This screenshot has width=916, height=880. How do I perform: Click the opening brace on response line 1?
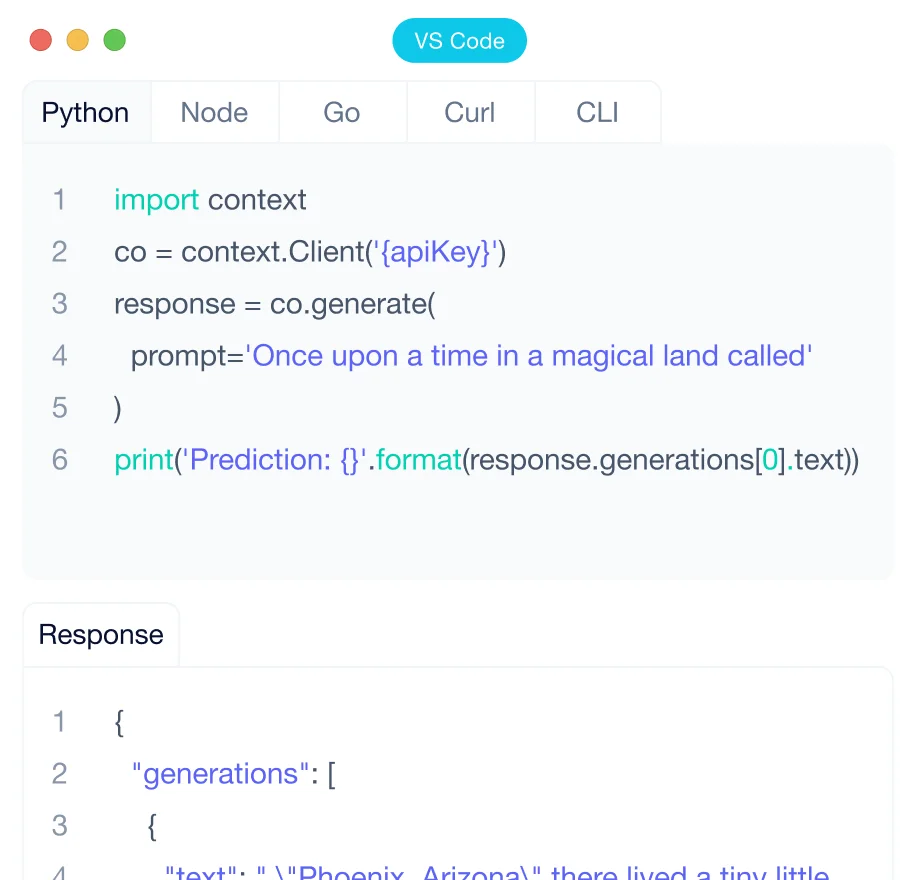click(117, 722)
